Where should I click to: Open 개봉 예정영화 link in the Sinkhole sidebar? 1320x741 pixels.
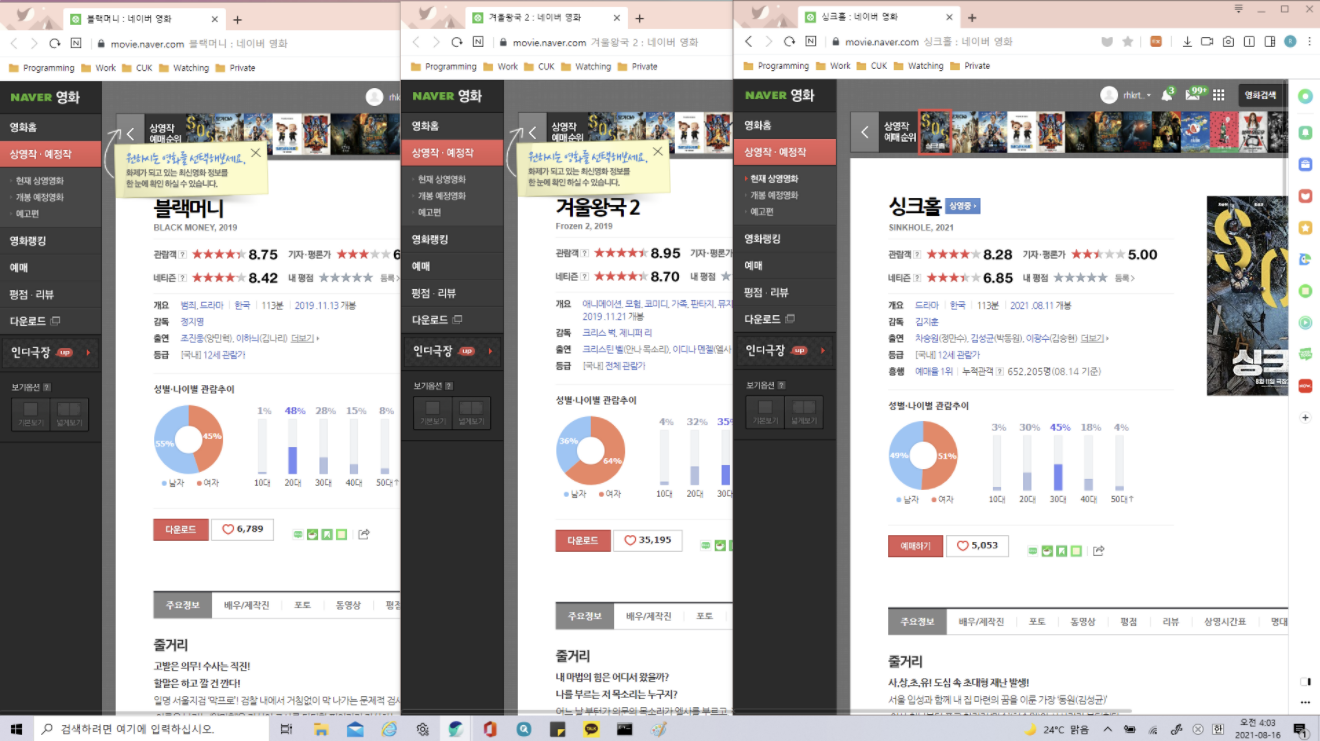coord(774,195)
